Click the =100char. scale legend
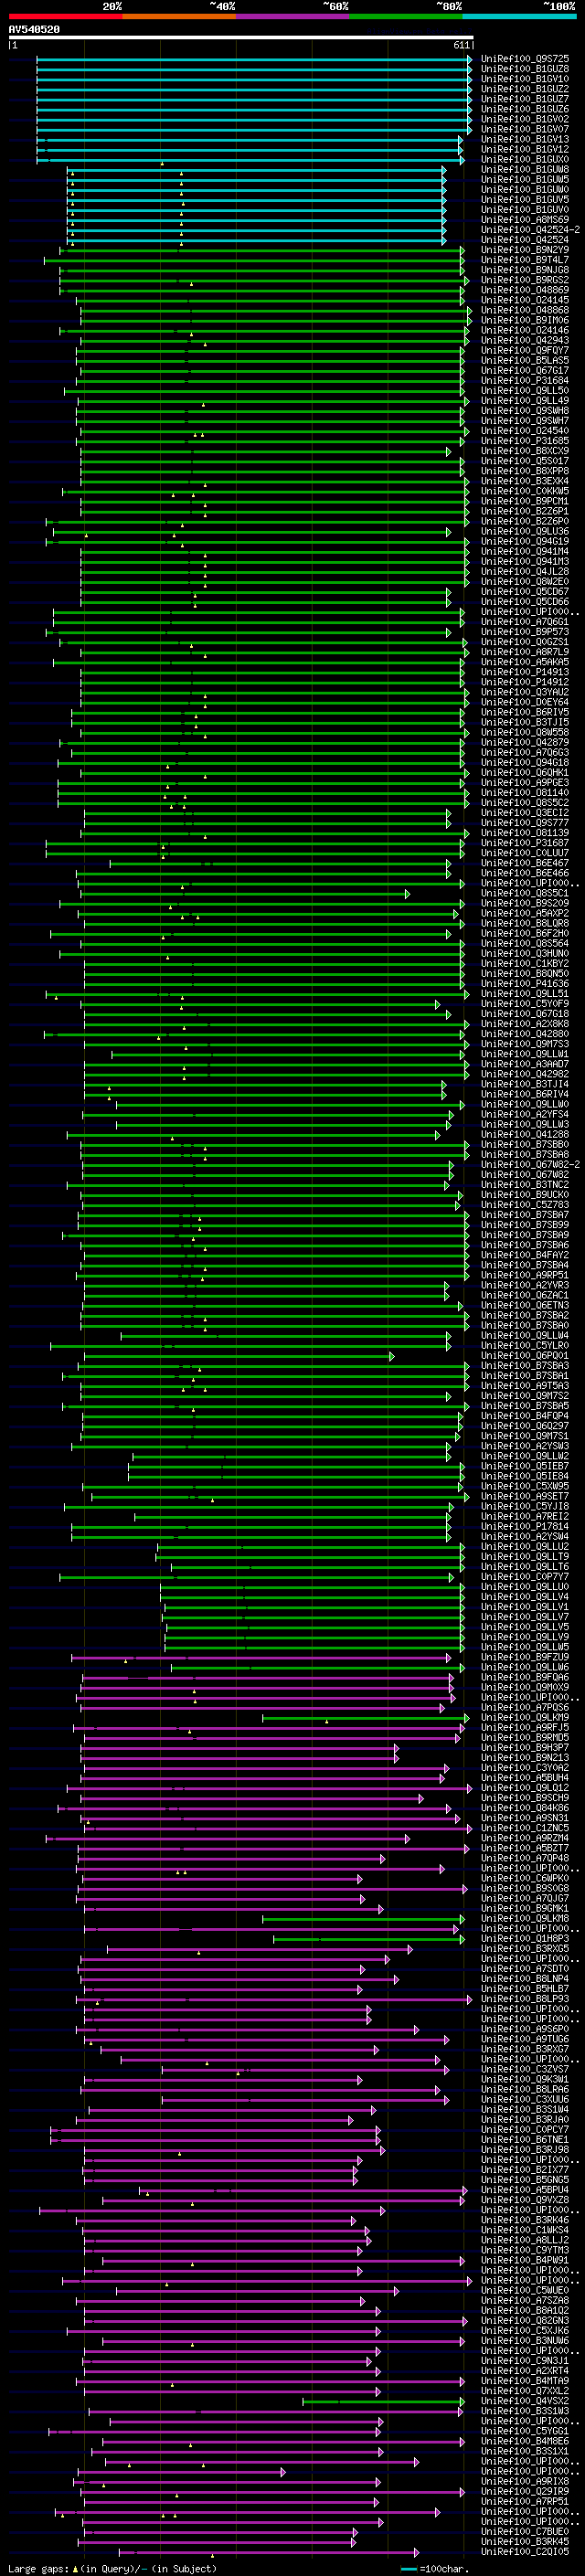585x2576 pixels. pos(435,2568)
